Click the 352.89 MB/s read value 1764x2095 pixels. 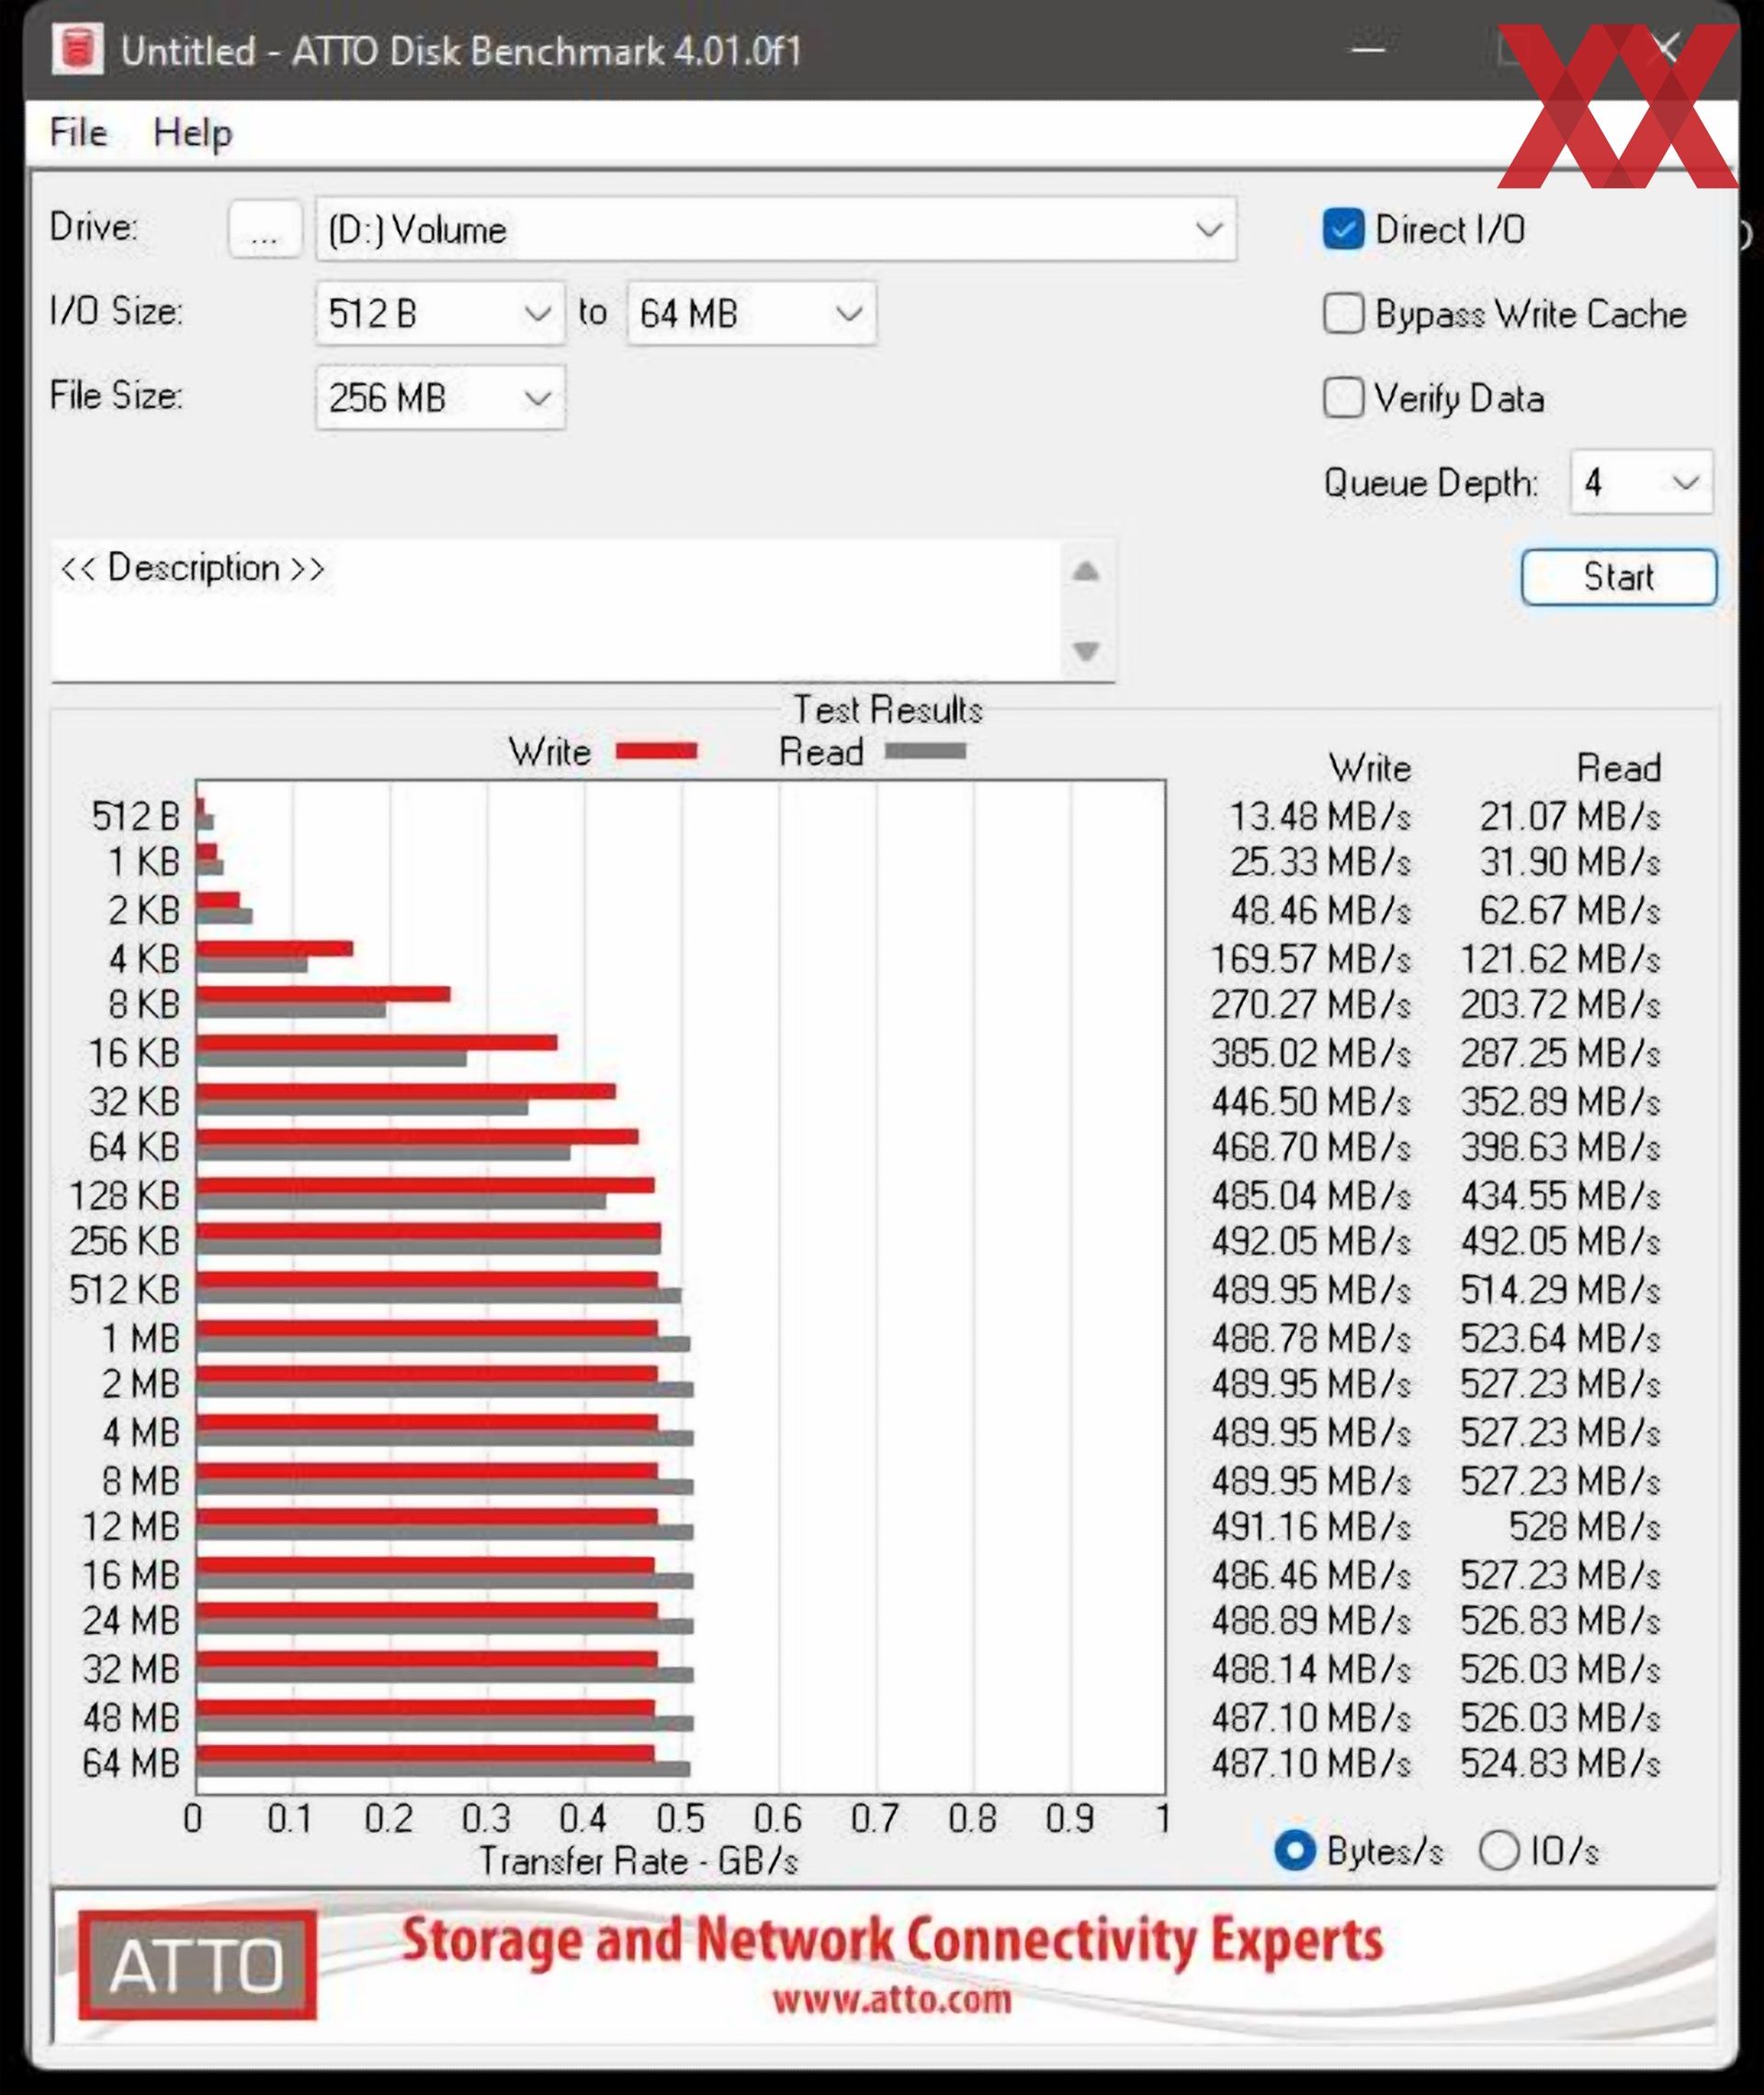(x=1560, y=1101)
